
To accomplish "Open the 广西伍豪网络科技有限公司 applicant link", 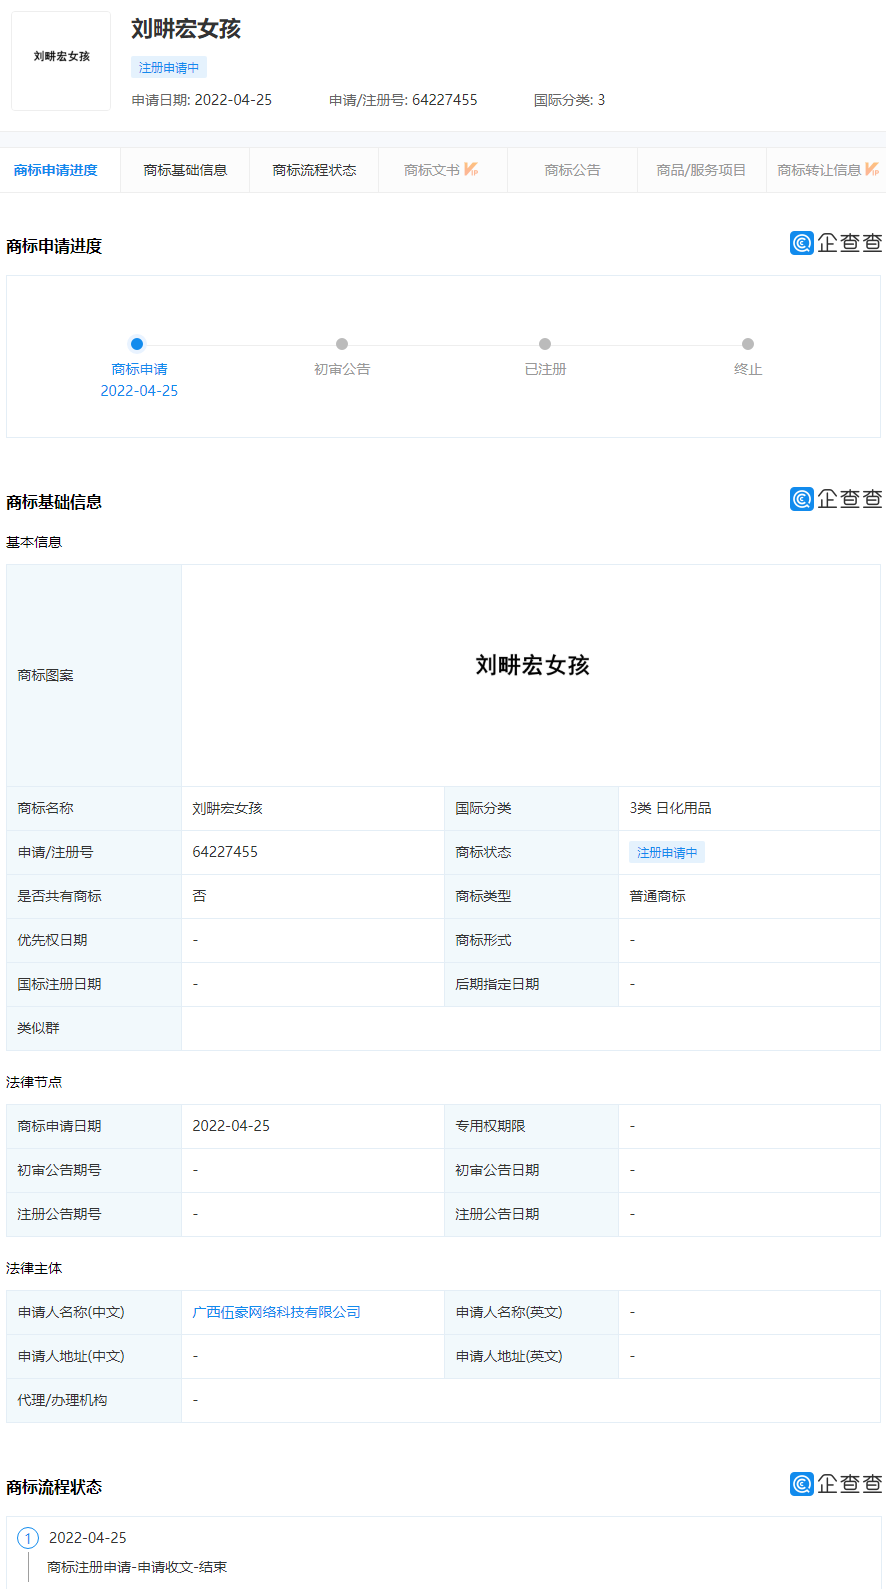I will (x=276, y=1312).
